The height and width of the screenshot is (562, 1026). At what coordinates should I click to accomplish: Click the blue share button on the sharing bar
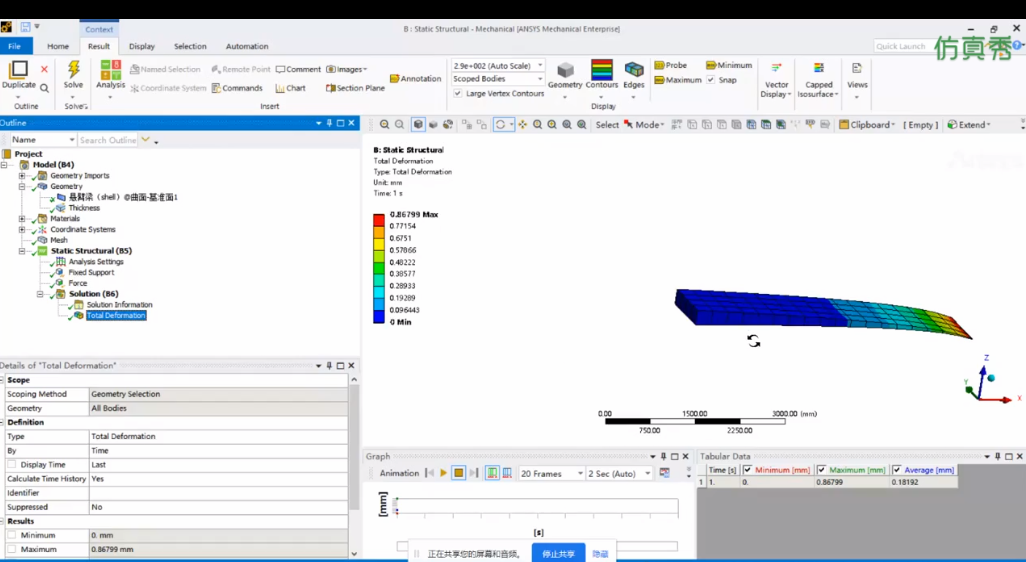coord(558,553)
